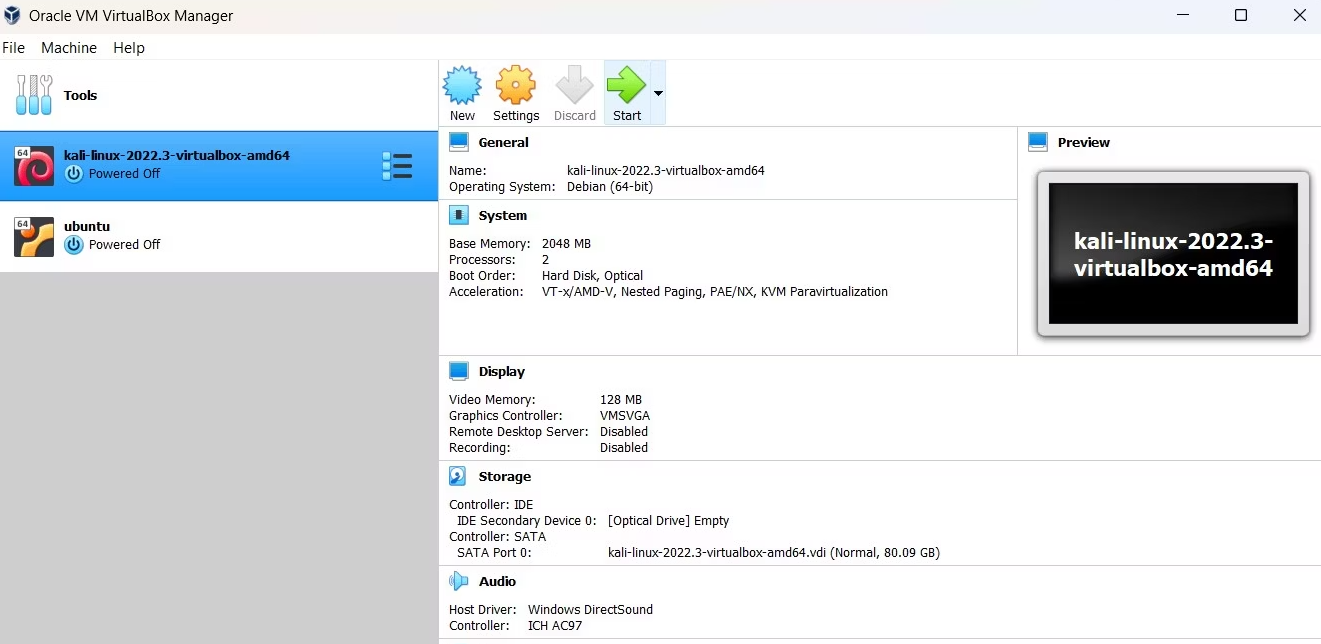This screenshot has height=644, width=1321.
Task: Open the kali VM list menu icon
Action: tap(397, 166)
